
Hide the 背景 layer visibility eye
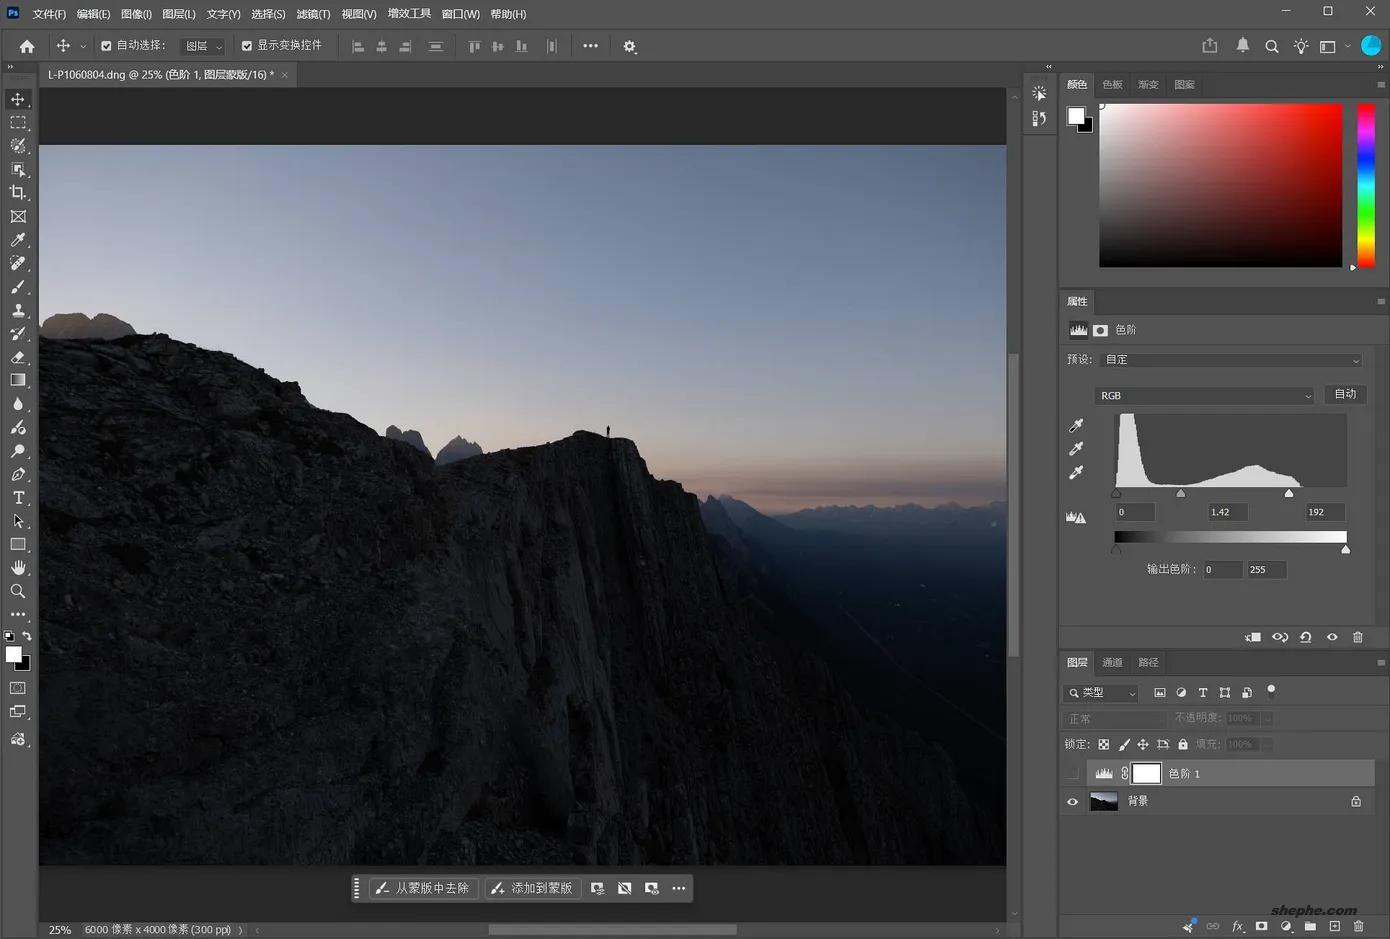coord(1072,801)
